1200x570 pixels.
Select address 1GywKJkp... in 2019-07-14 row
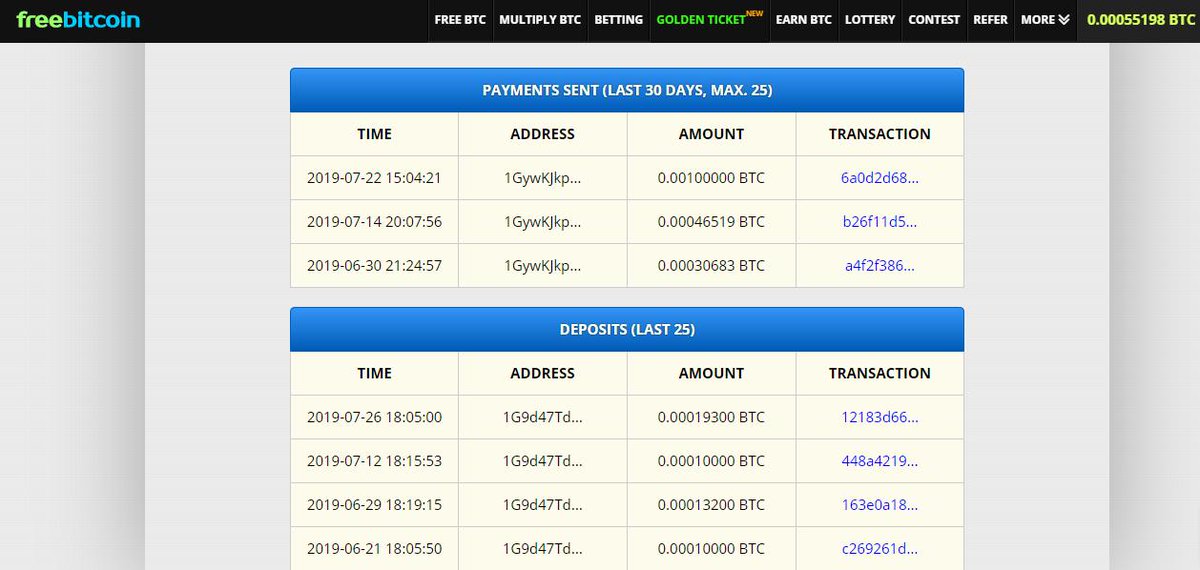click(x=542, y=222)
